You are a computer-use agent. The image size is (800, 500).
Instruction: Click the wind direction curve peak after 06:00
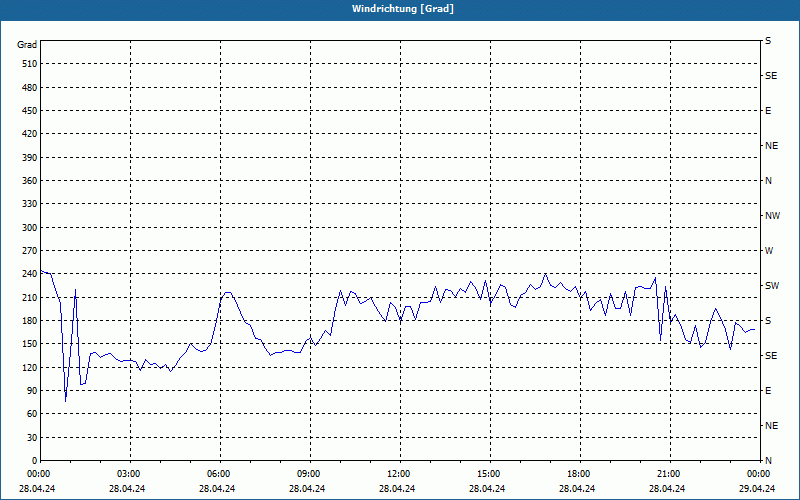(228, 293)
